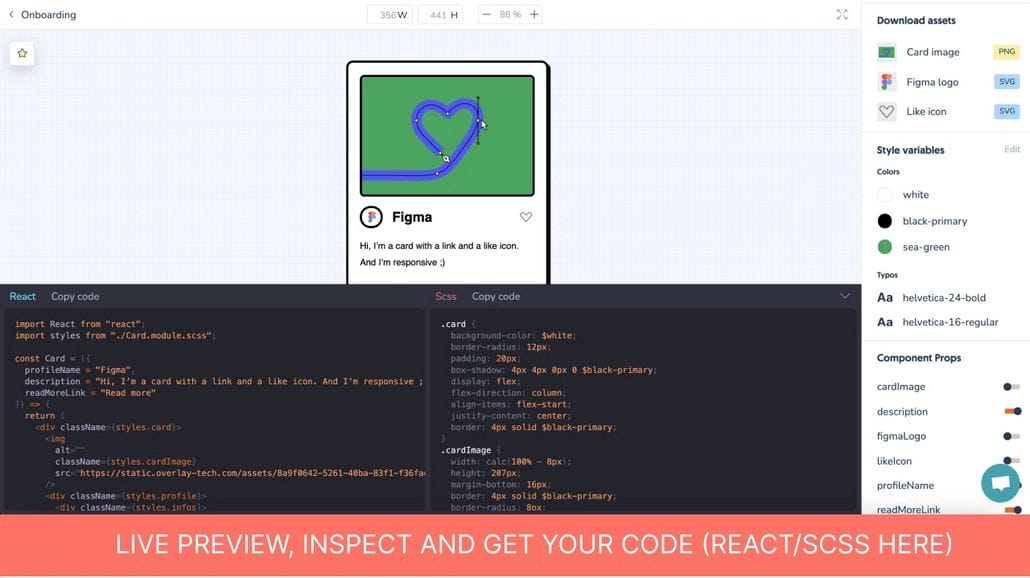
Task: Click the Figma logo asset thumbnail
Action: point(886,82)
